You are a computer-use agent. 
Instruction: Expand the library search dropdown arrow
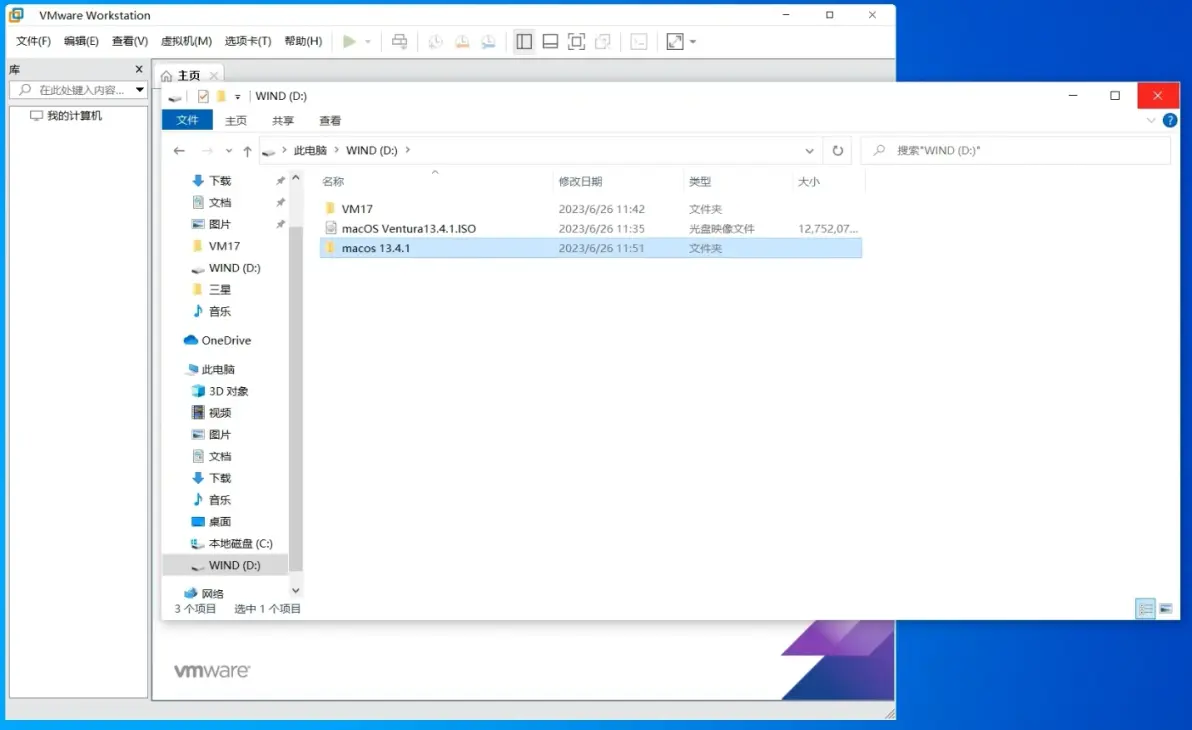tap(140, 90)
